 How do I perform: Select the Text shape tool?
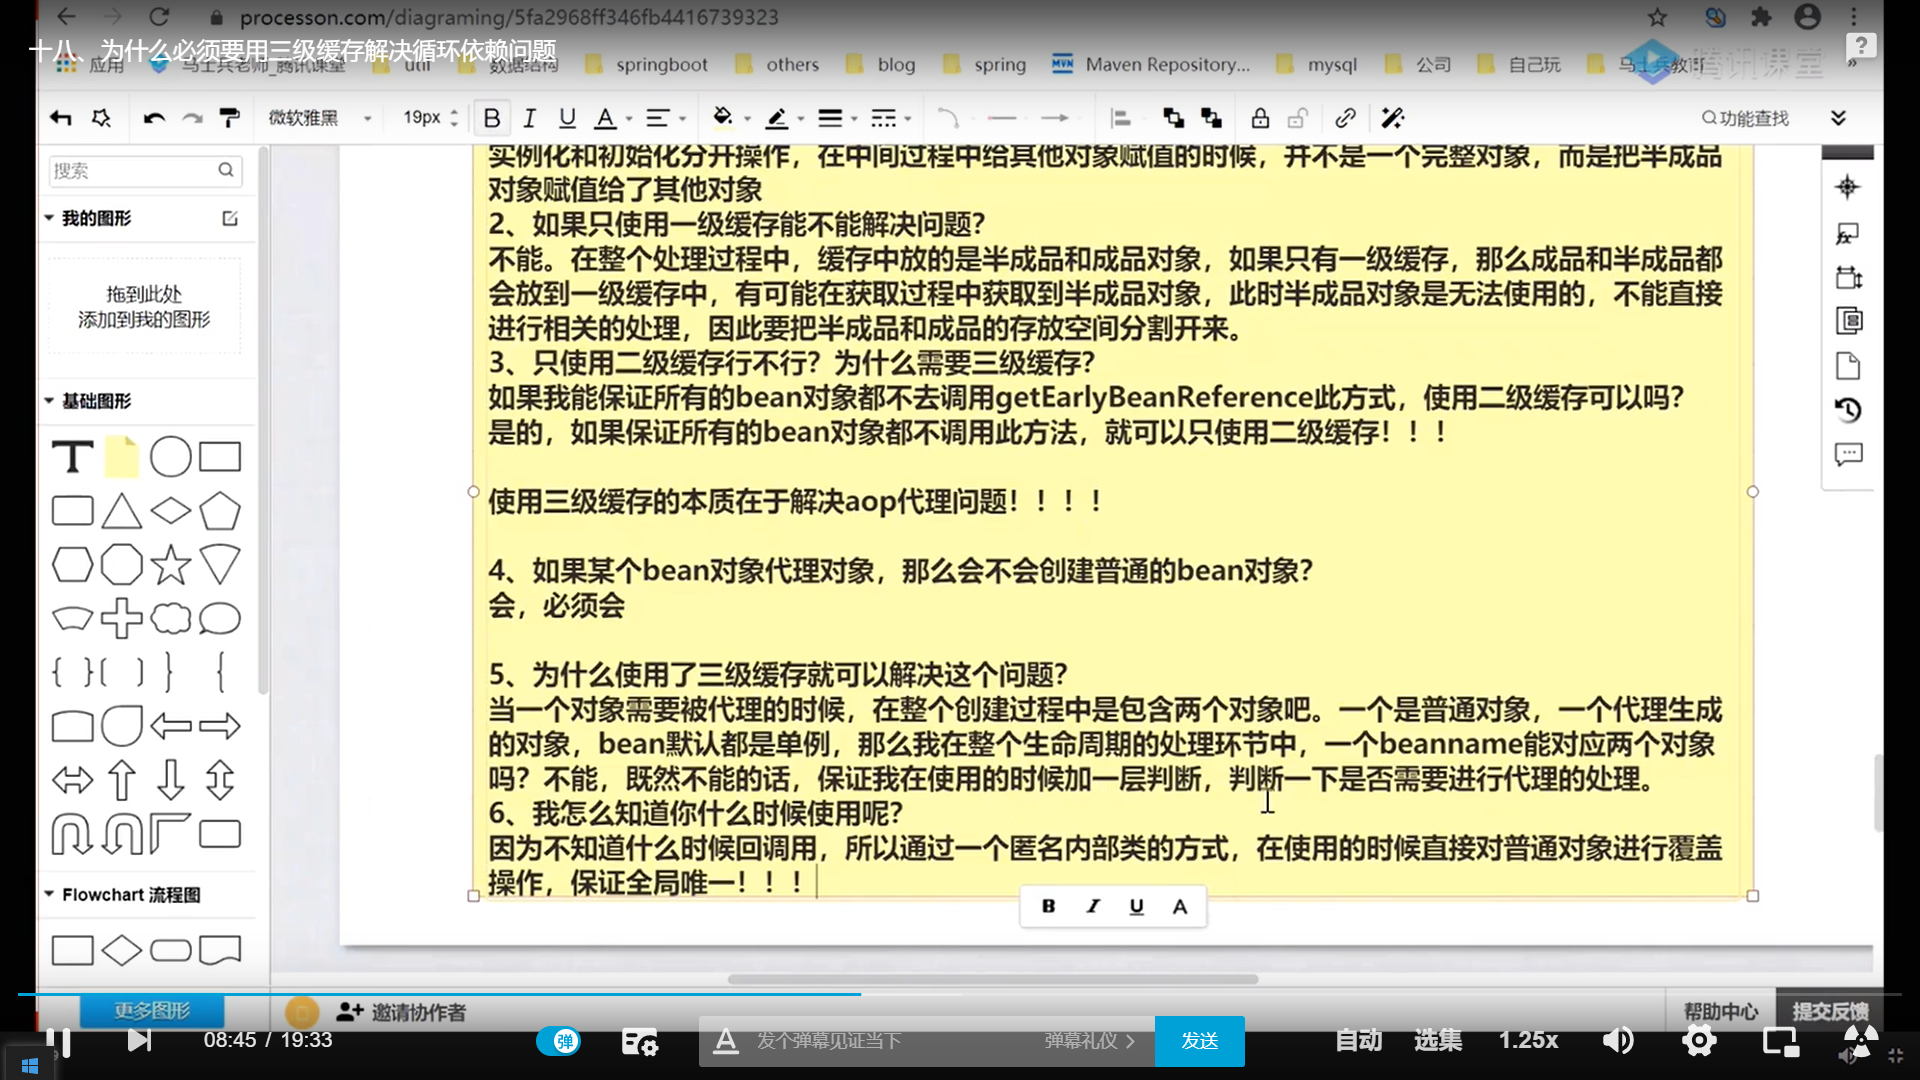(72, 457)
